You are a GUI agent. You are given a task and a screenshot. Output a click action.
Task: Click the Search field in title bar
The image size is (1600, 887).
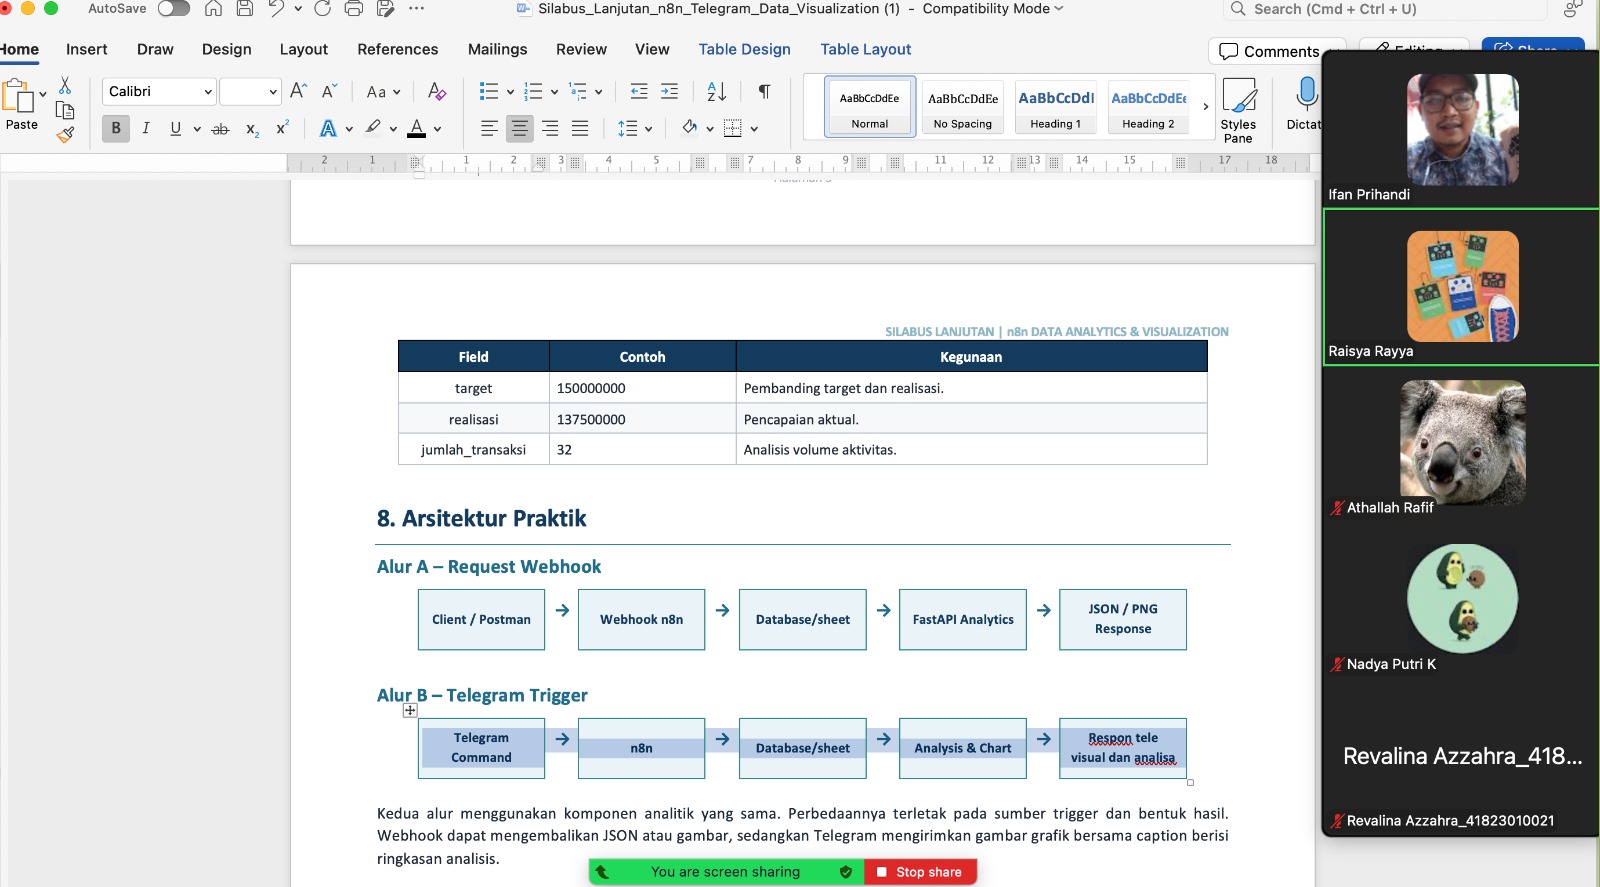(x=1386, y=9)
